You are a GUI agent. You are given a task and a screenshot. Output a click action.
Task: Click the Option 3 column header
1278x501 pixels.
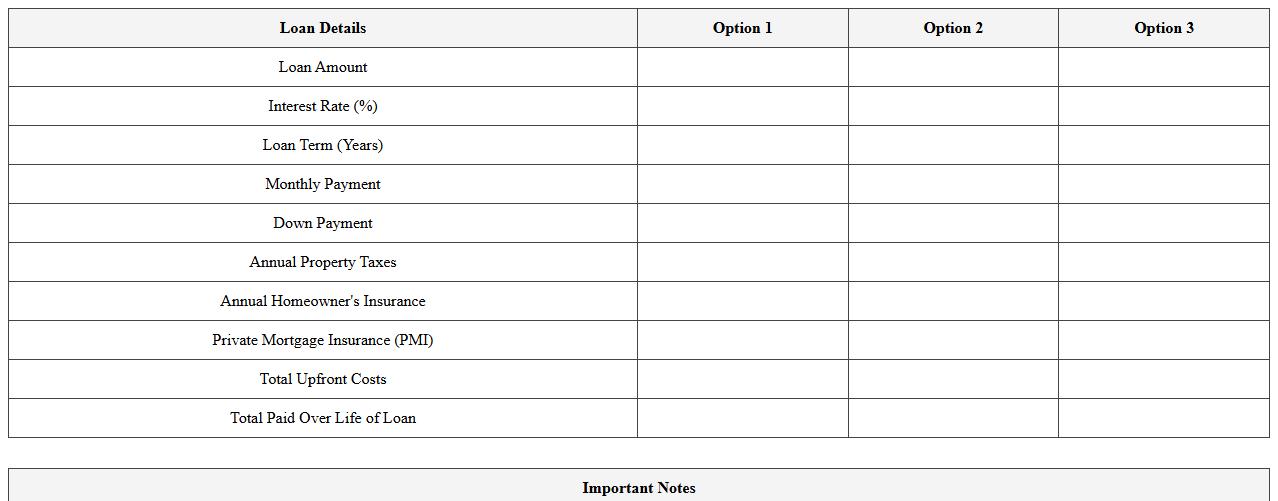tap(1163, 28)
